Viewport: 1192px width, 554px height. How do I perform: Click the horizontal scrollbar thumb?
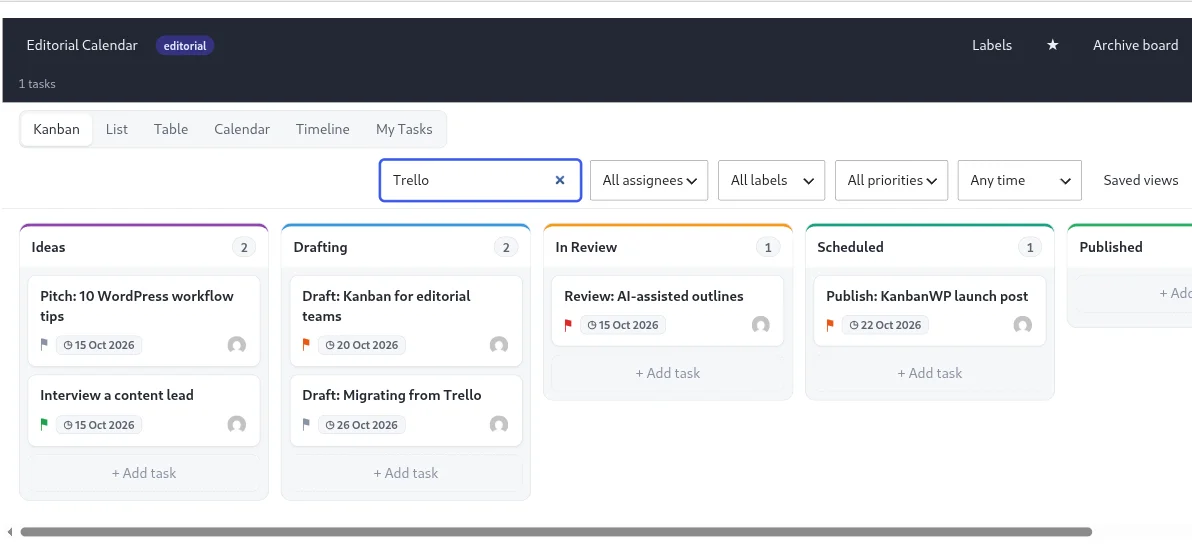pyautogui.click(x=556, y=532)
